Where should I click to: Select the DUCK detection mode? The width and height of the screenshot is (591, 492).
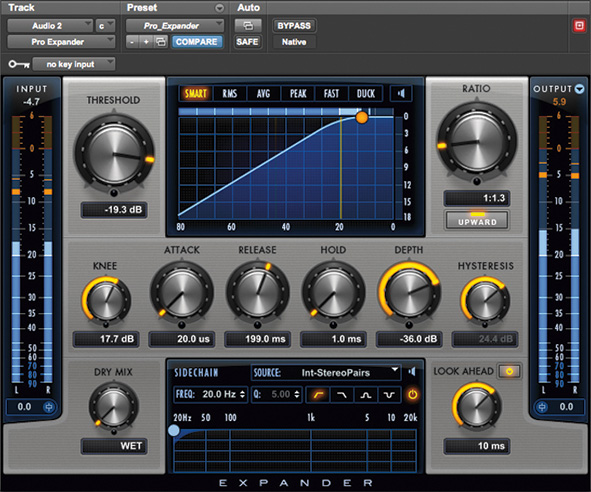coord(366,93)
